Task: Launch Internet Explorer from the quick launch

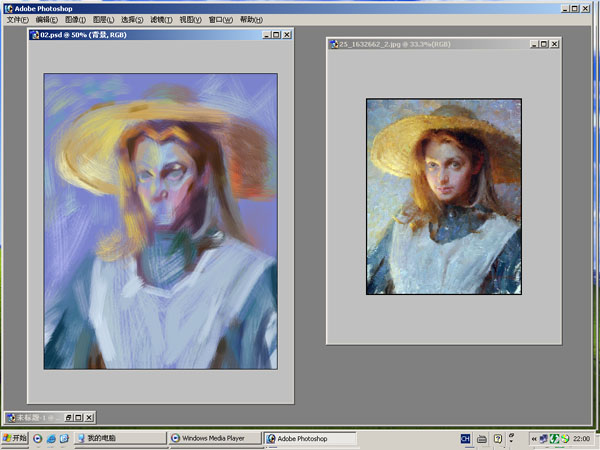Action: tap(51, 439)
